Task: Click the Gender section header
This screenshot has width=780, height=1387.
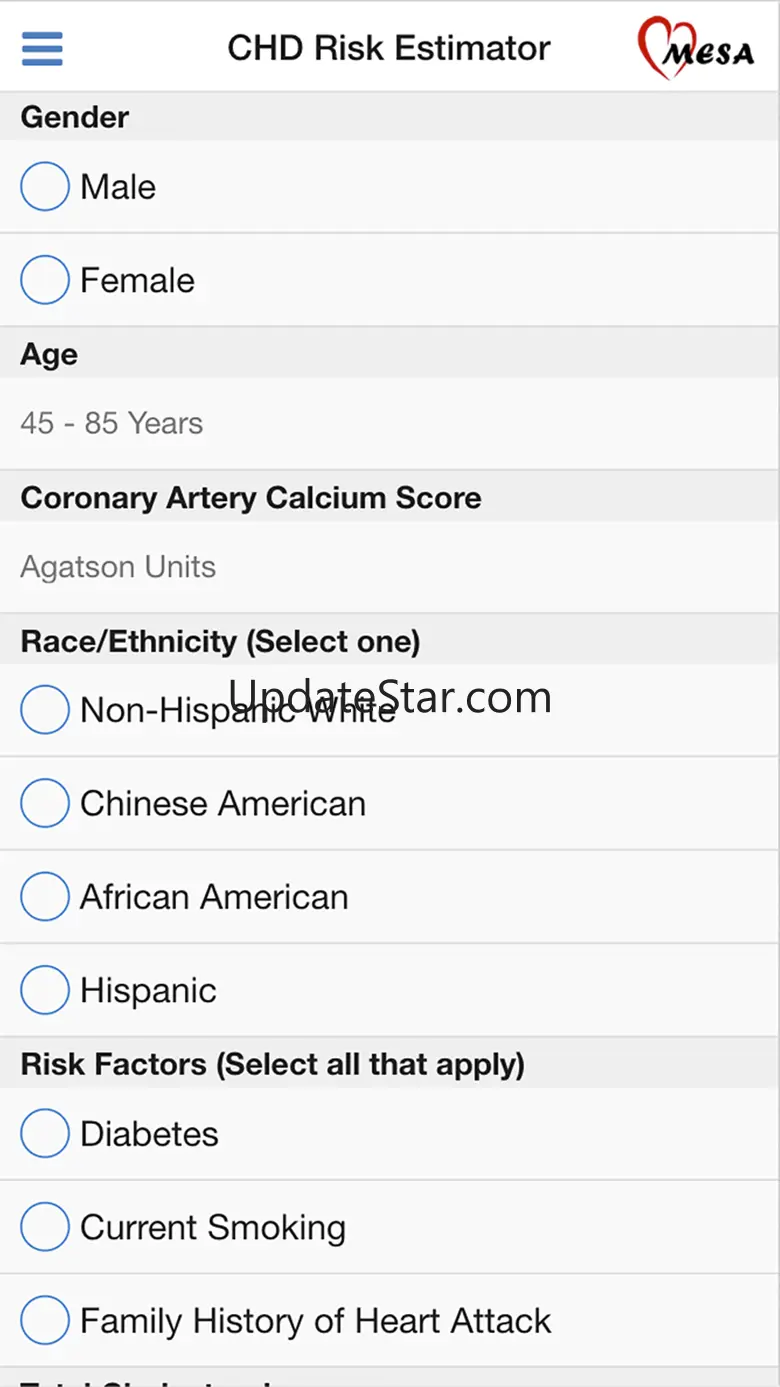Action: click(75, 117)
